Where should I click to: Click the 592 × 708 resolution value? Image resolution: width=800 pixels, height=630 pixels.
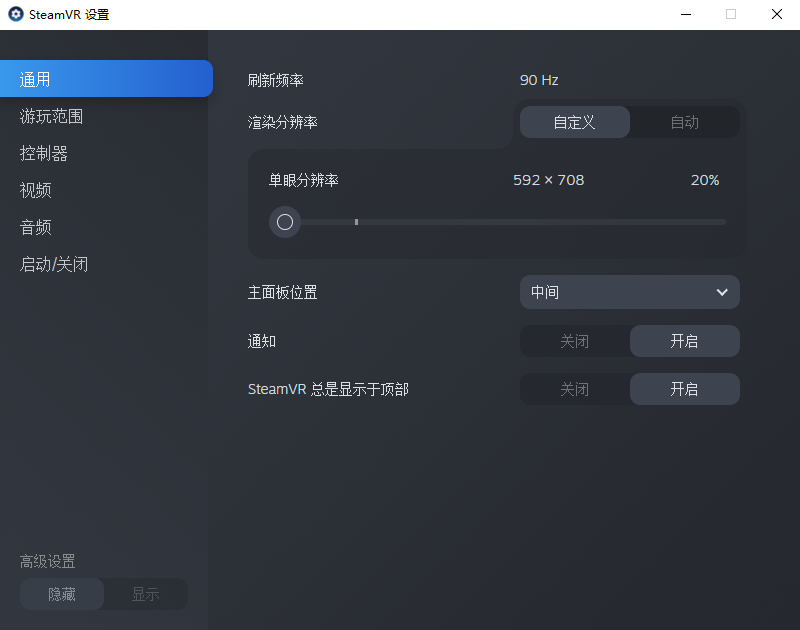pyautogui.click(x=548, y=180)
